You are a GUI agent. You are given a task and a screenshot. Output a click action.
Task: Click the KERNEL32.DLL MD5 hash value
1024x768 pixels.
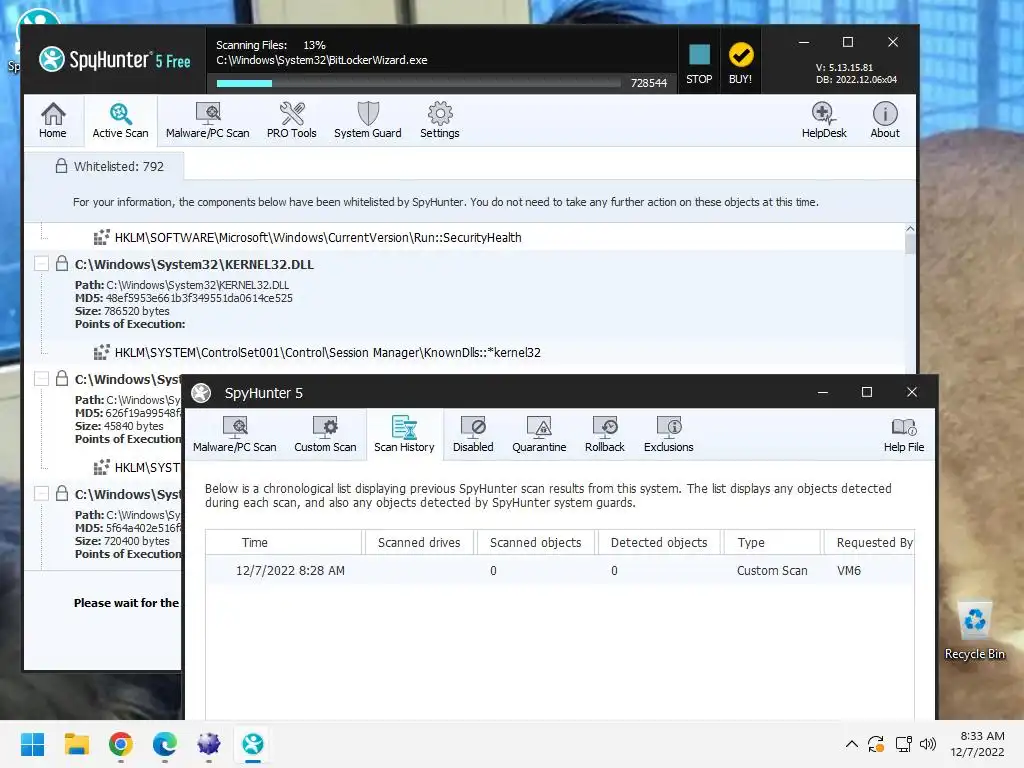click(199, 298)
